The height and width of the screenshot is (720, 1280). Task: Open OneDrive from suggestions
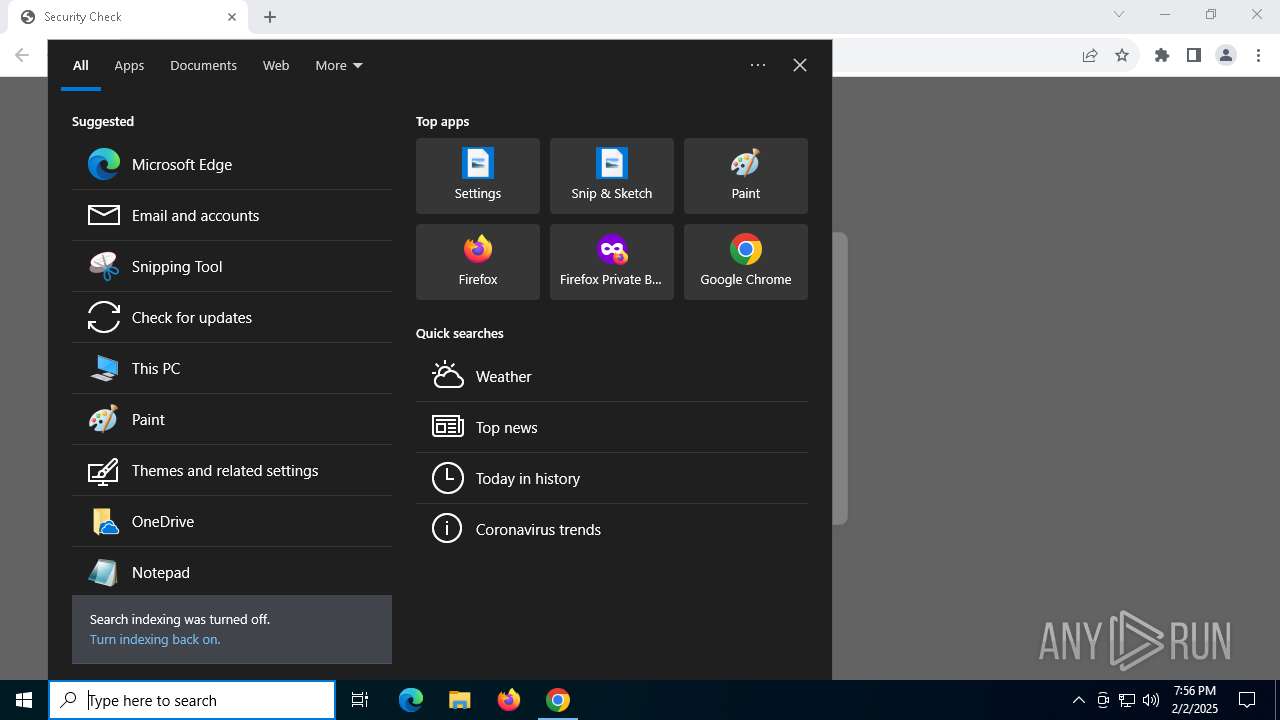tap(231, 521)
